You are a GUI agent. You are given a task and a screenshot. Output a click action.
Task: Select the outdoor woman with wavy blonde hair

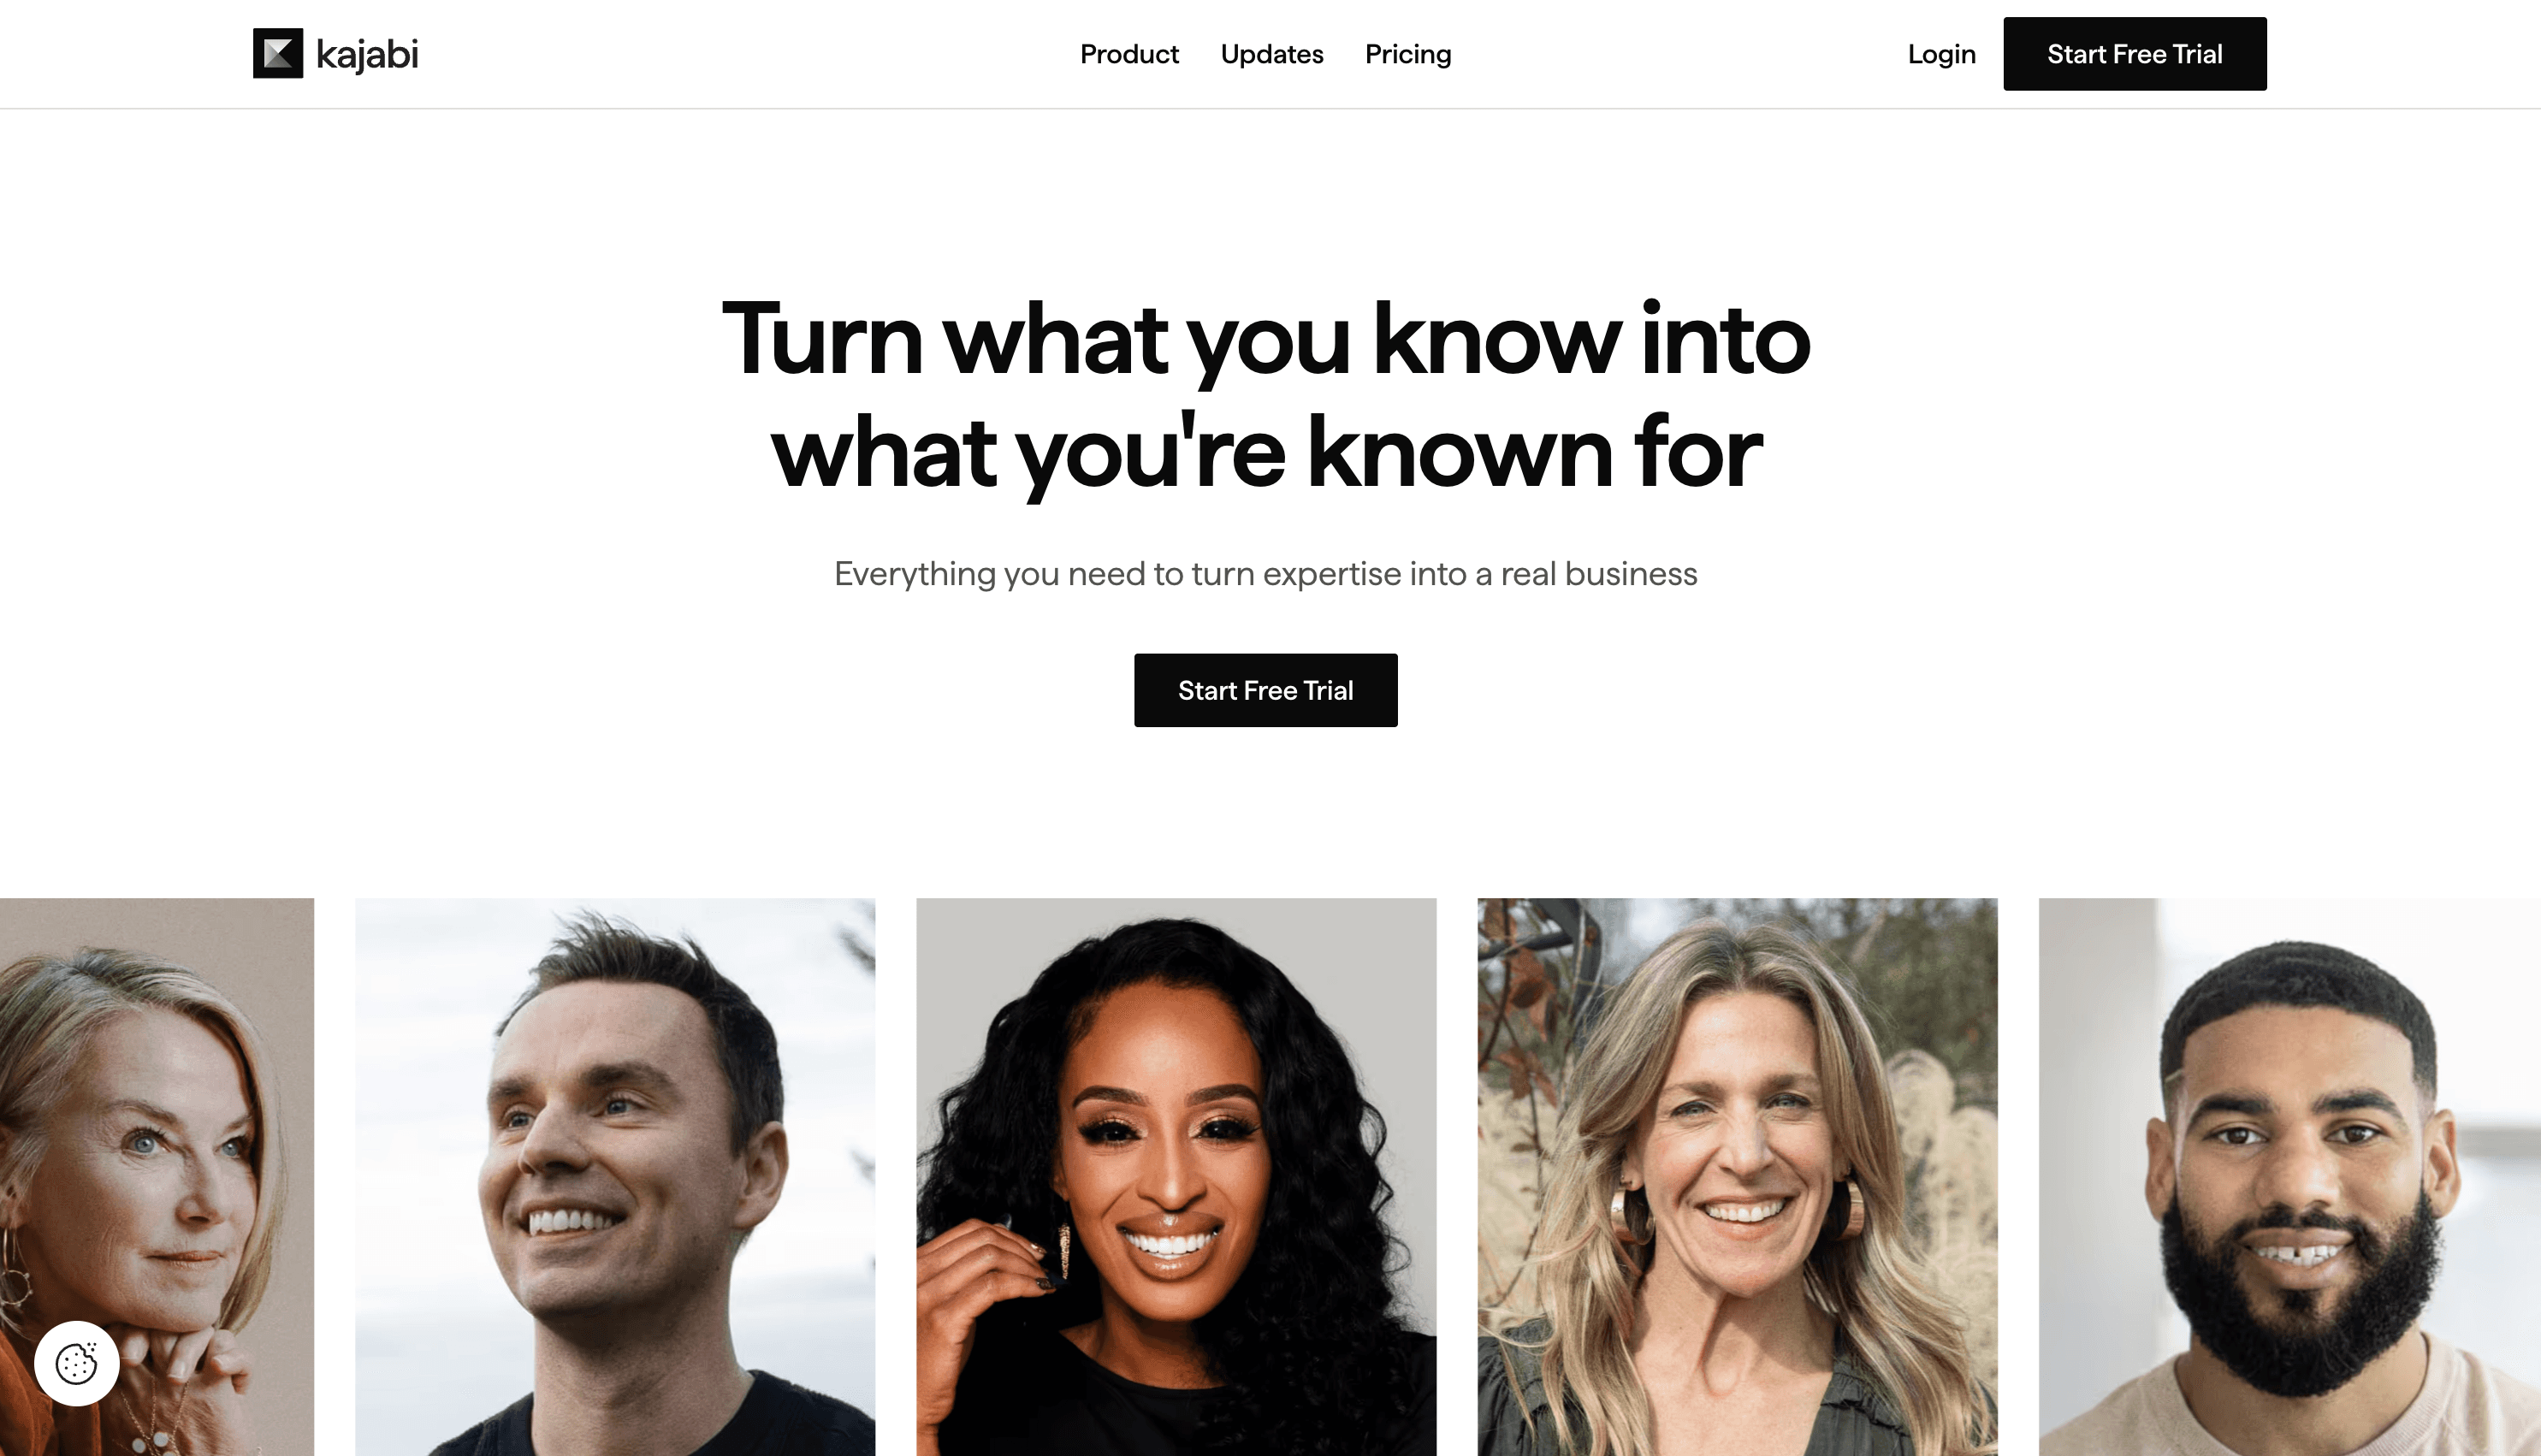coord(1738,1177)
